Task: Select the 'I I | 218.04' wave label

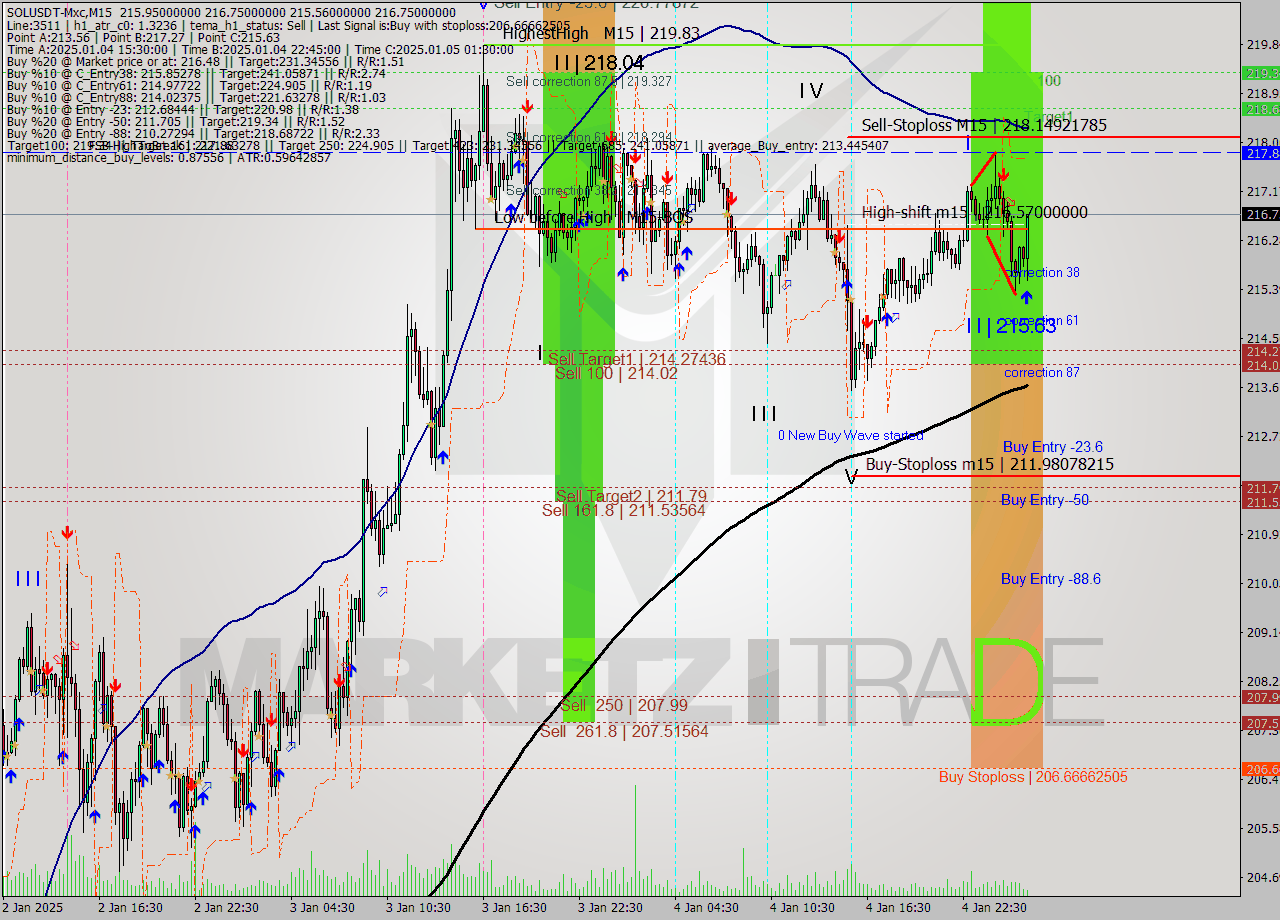Action: pyautogui.click(x=599, y=62)
